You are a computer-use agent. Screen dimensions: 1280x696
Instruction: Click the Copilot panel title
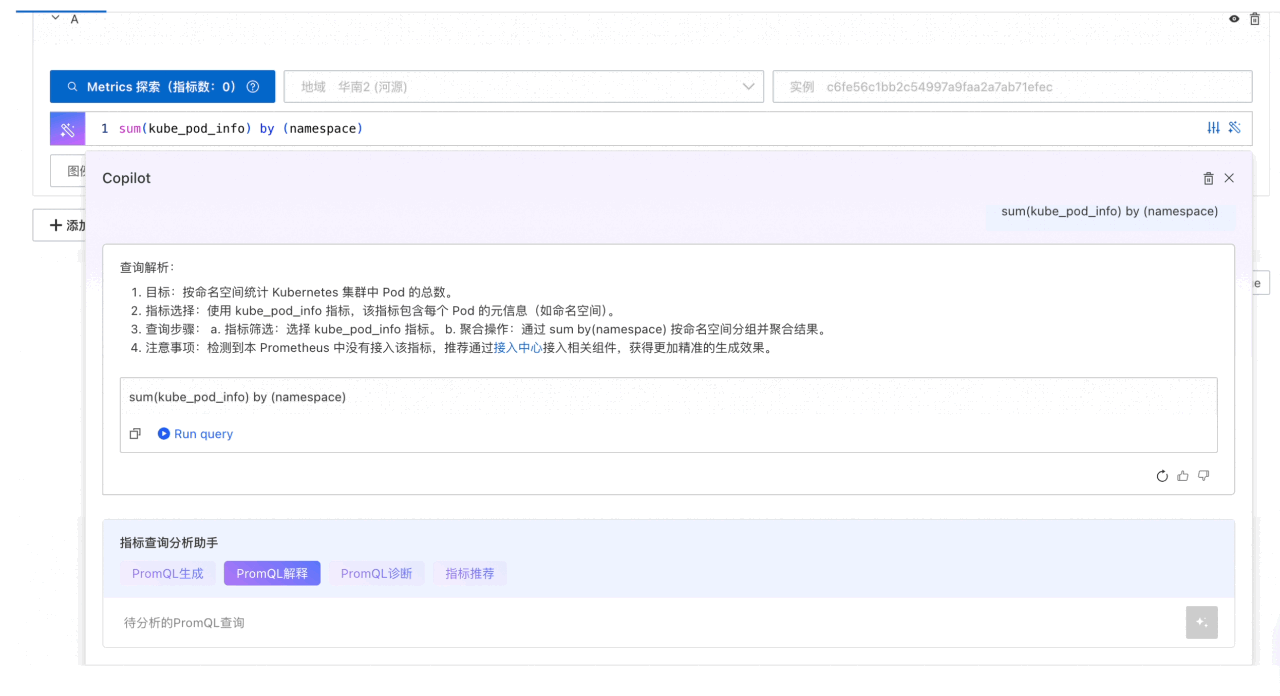coord(127,178)
